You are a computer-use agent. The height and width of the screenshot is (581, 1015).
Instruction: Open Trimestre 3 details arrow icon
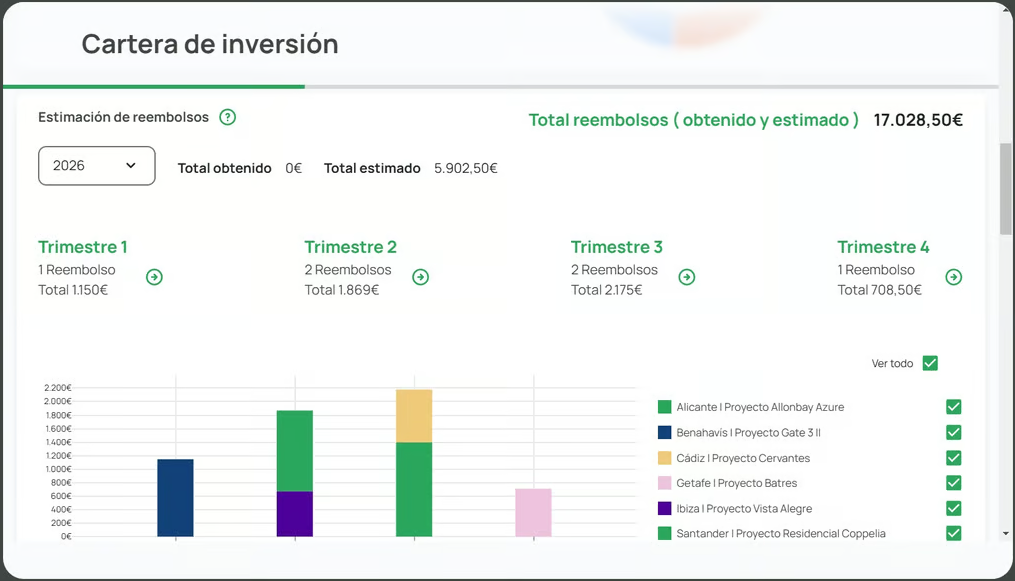click(687, 277)
